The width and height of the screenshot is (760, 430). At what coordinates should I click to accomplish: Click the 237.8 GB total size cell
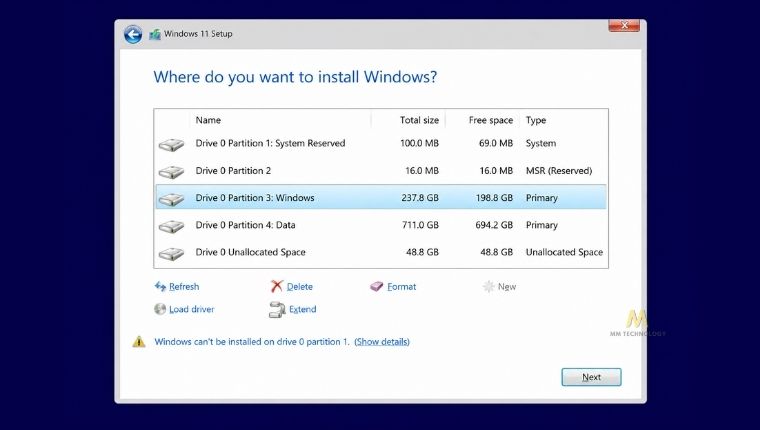click(420, 198)
